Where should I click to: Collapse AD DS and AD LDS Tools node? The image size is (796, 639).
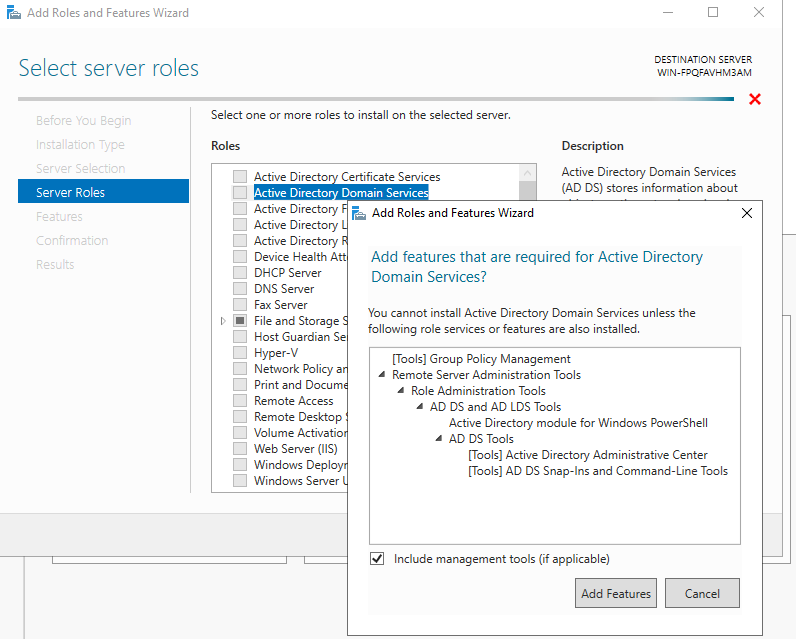(420, 407)
